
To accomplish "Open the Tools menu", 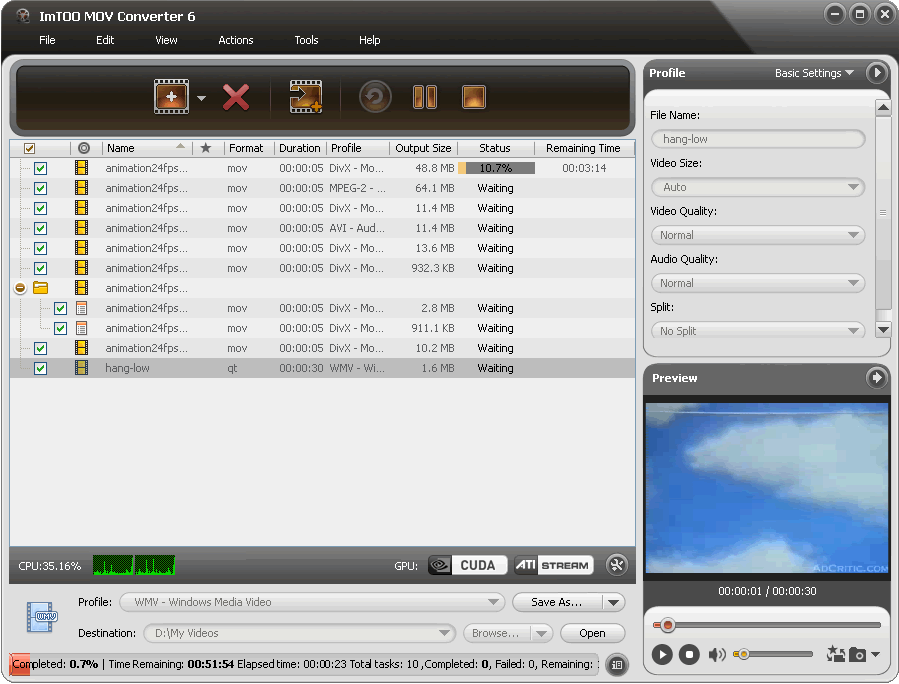I will coord(306,40).
